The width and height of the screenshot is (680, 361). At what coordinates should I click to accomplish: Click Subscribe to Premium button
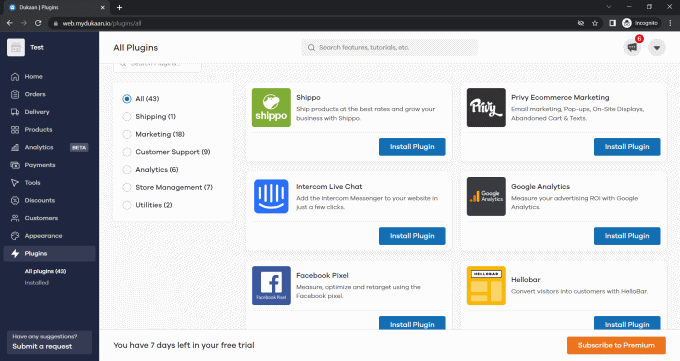tap(616, 345)
